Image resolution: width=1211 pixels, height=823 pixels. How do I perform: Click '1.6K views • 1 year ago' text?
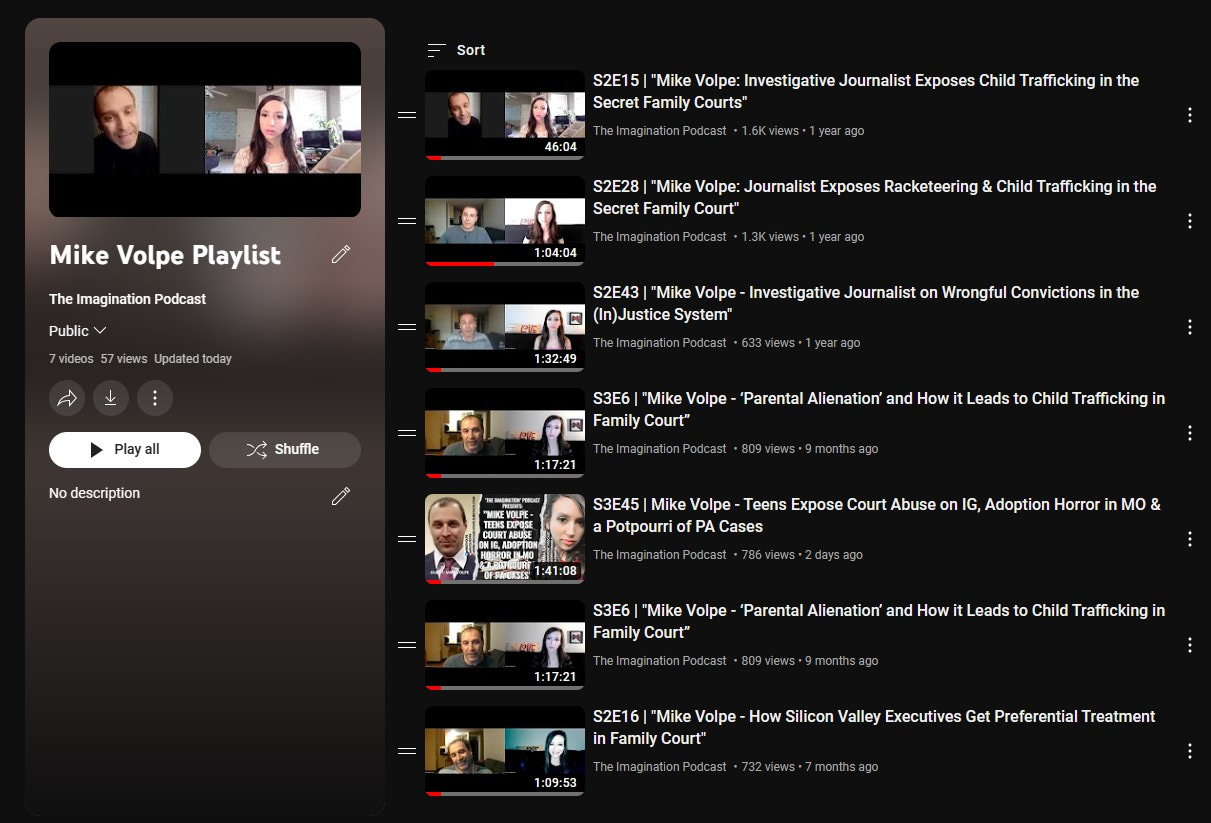coord(803,131)
